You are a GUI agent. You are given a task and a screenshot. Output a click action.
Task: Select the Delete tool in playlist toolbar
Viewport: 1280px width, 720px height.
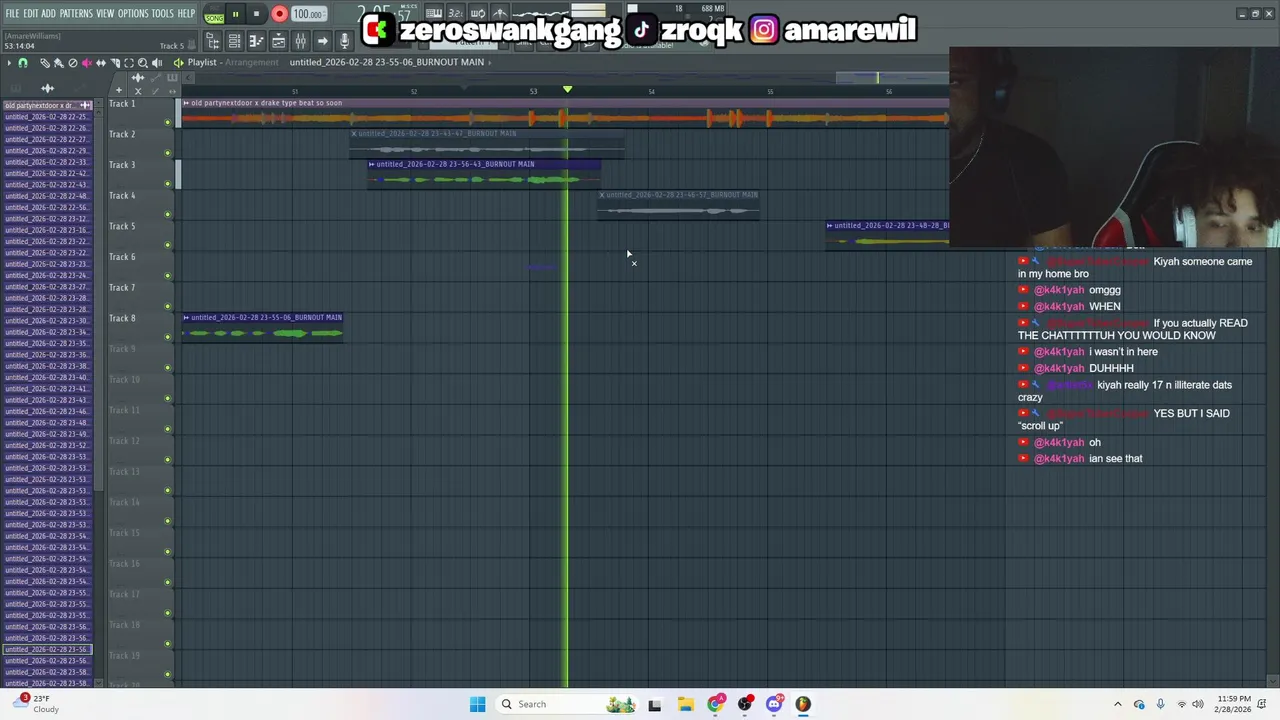[x=73, y=63]
